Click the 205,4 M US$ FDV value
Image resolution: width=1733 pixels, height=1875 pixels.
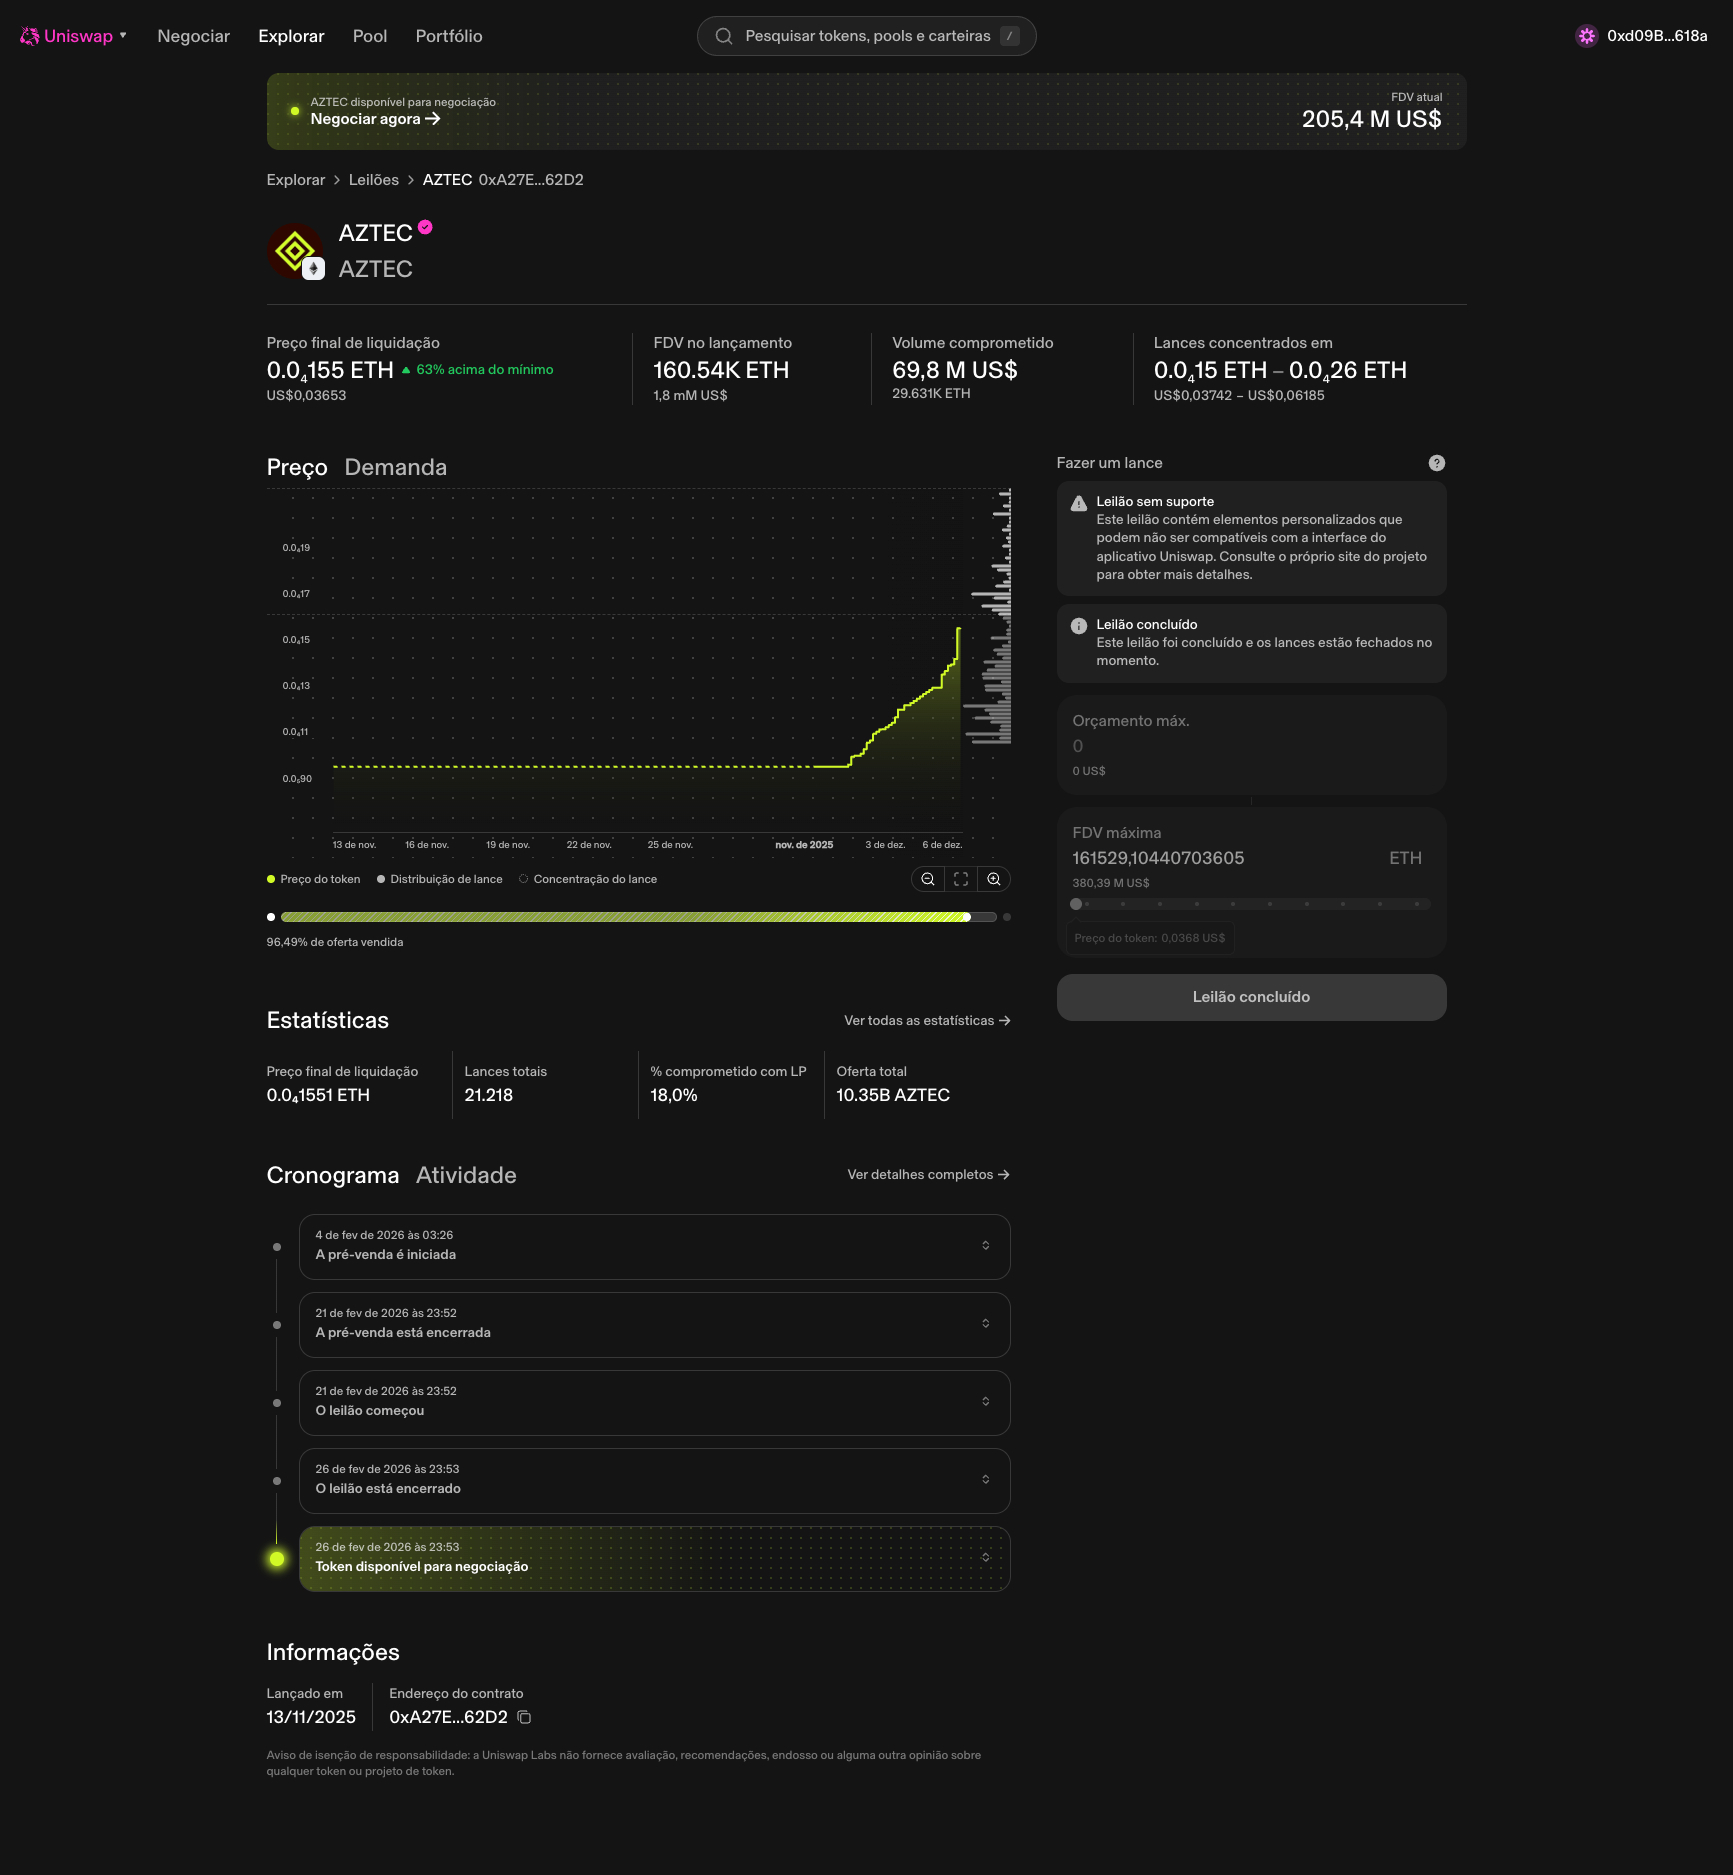[x=1371, y=119]
